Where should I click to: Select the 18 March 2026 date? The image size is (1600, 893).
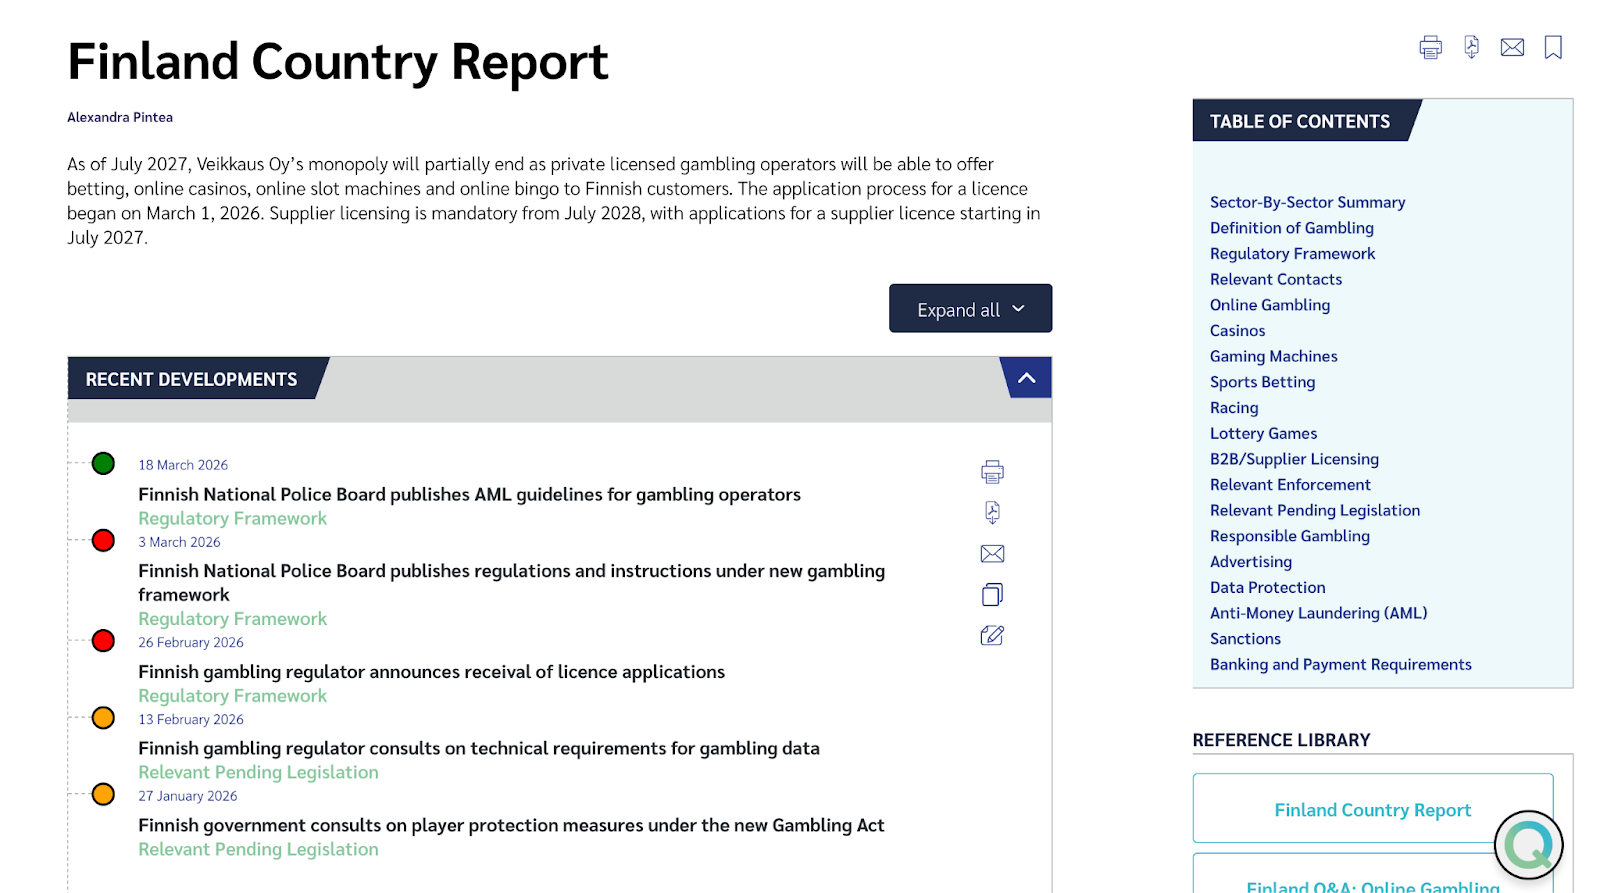coord(183,465)
